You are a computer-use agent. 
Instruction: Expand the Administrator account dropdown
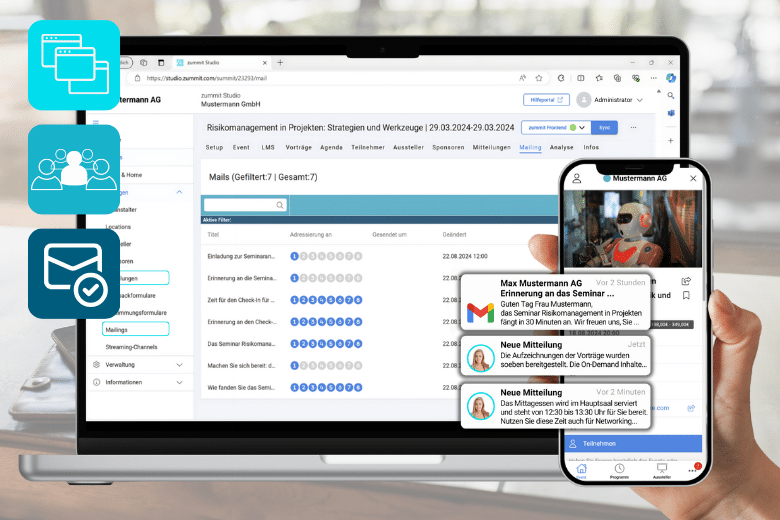pos(639,100)
